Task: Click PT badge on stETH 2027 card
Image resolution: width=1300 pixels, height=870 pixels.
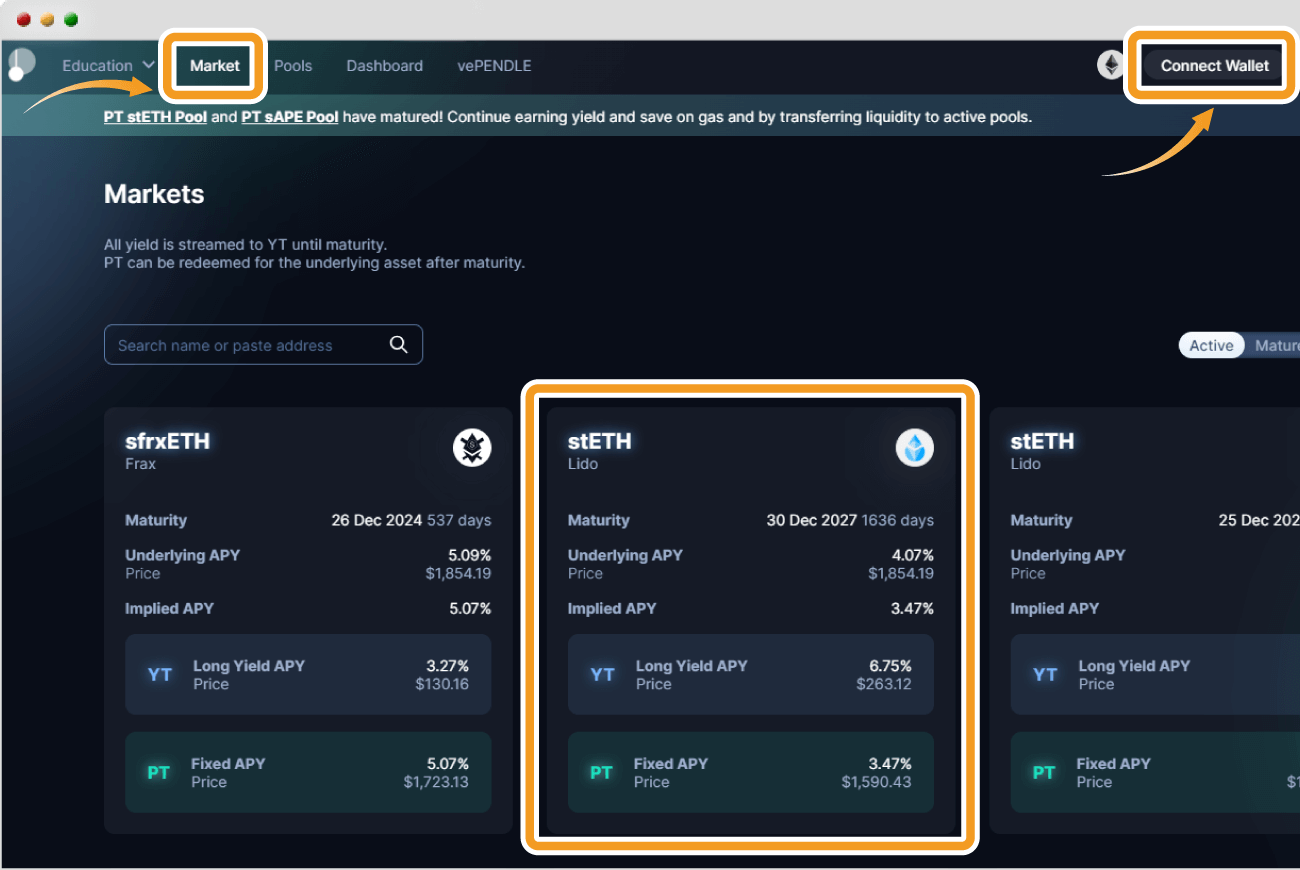Action: click(601, 773)
